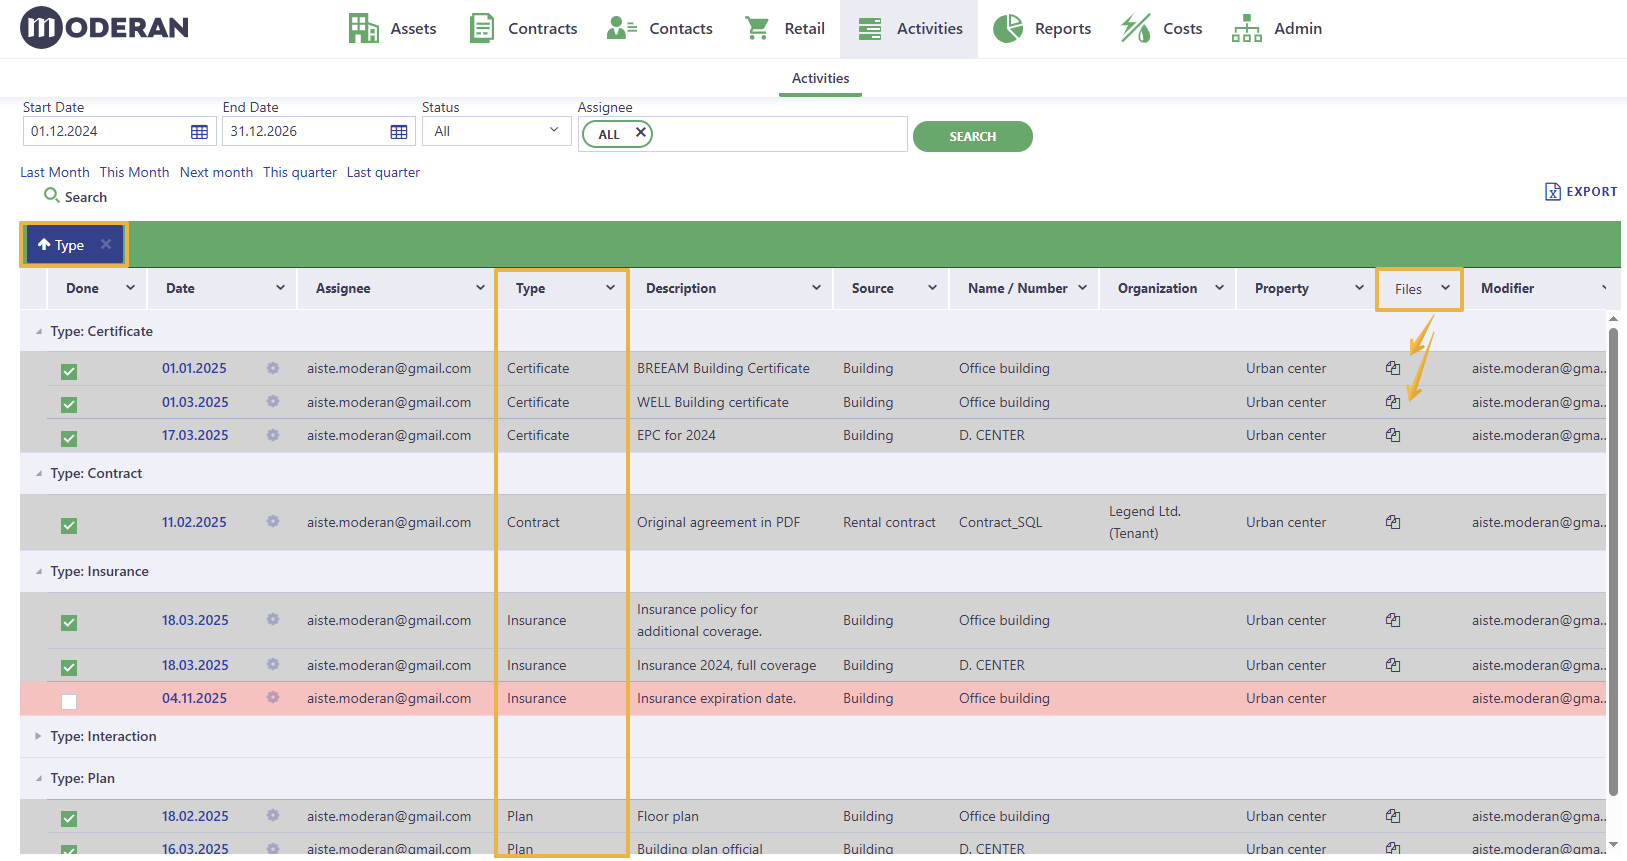The image size is (1627, 861).
Task: Uncheck Done for EPC for 2024
Action: (69, 438)
